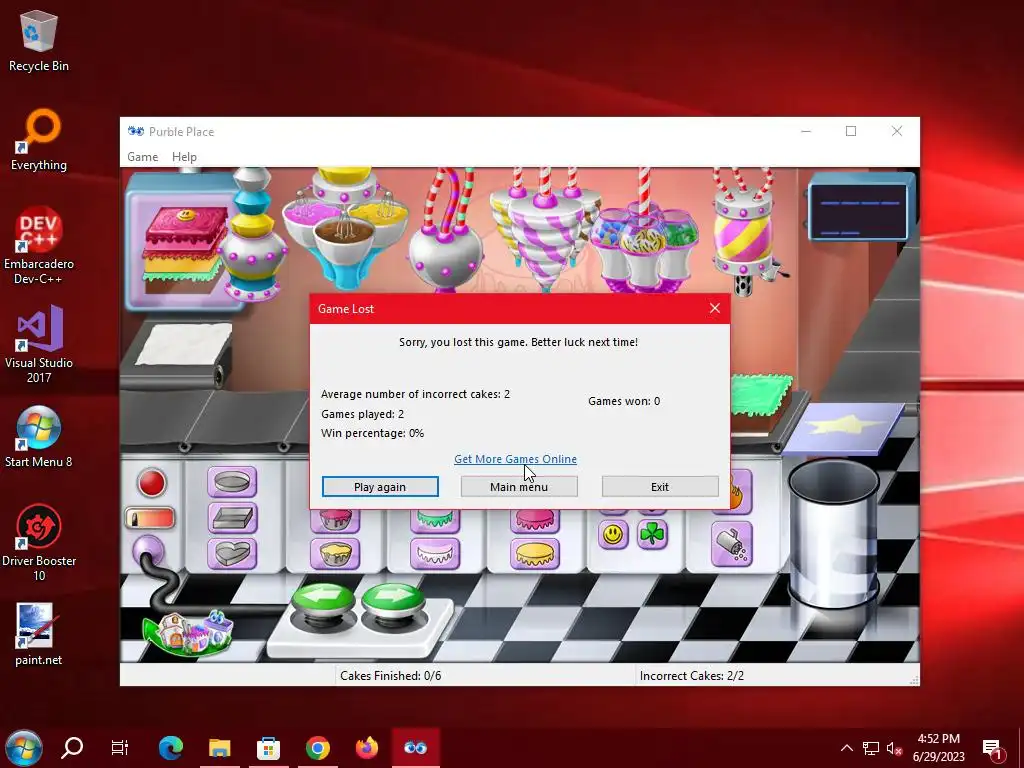Image resolution: width=1024 pixels, height=768 pixels.
Task: Pick the white icing button
Action: click(x=435, y=554)
